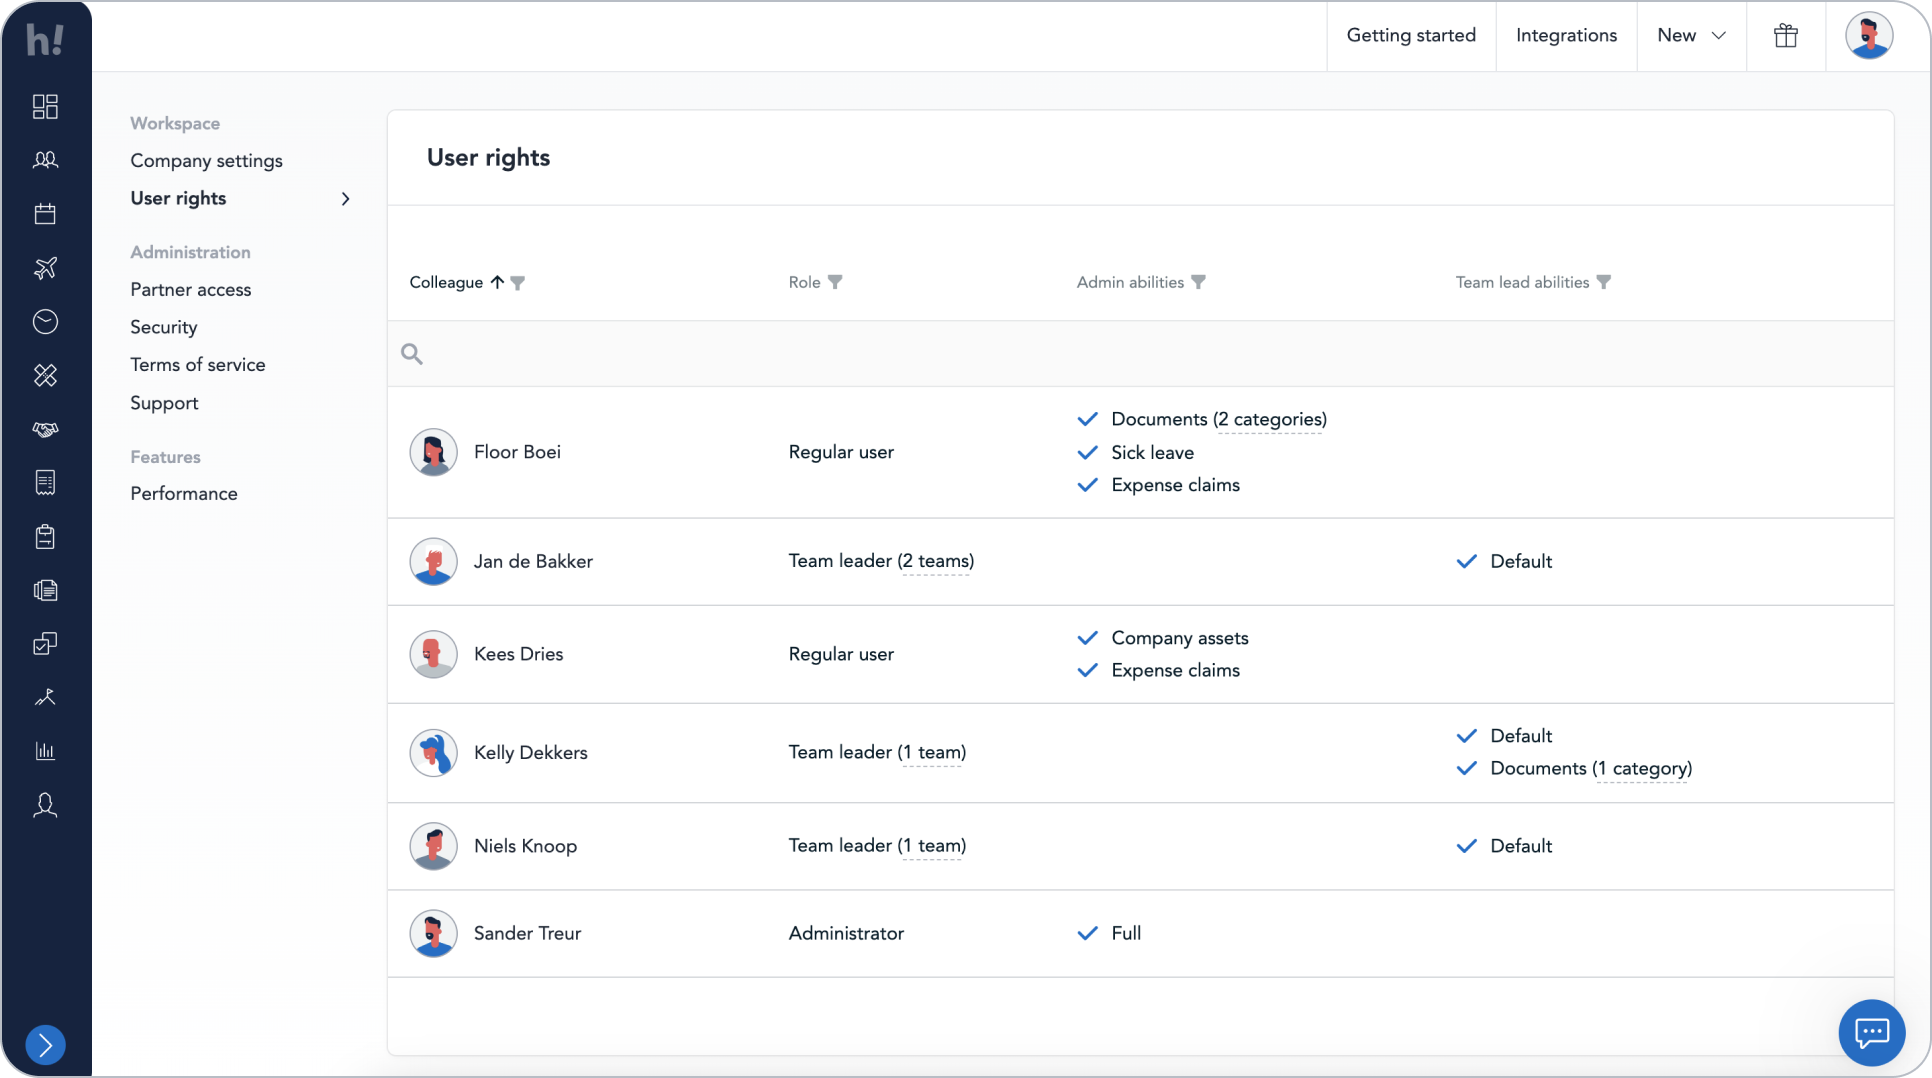Expand the sidebar with the arrow button
The width and height of the screenshot is (1932, 1078).
[45, 1044]
